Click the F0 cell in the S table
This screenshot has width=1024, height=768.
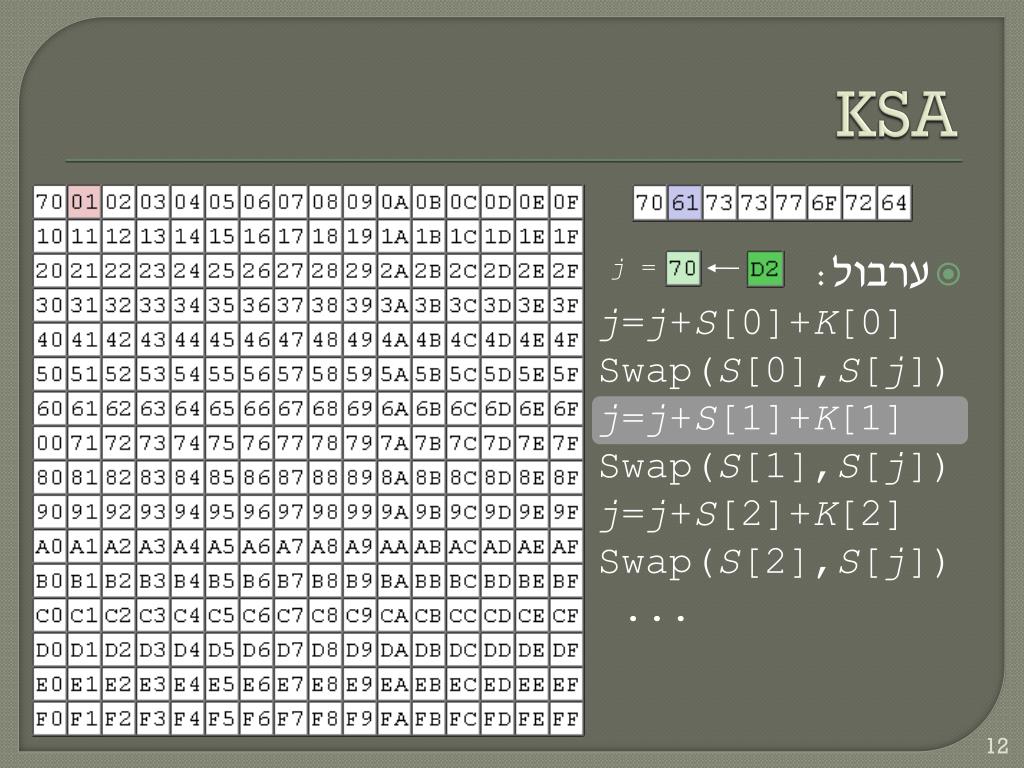50,719
